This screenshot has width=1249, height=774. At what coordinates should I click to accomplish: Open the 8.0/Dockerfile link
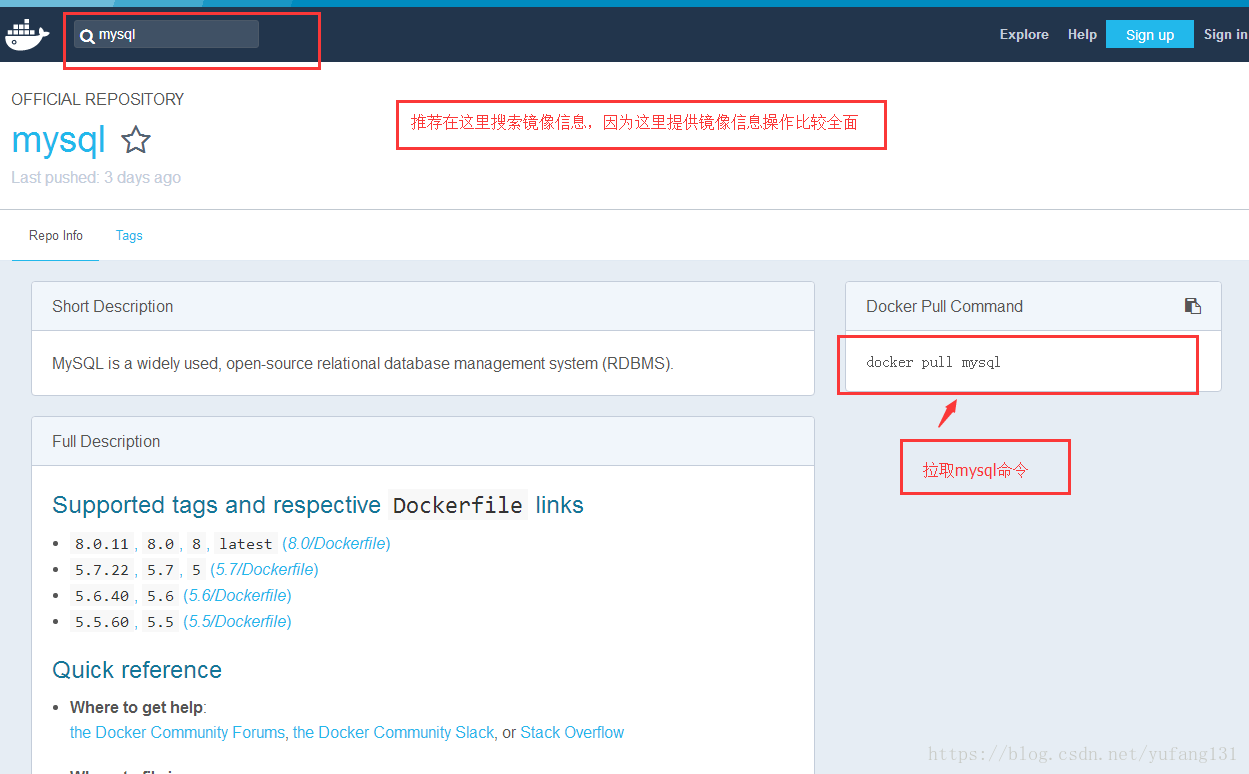coord(336,544)
